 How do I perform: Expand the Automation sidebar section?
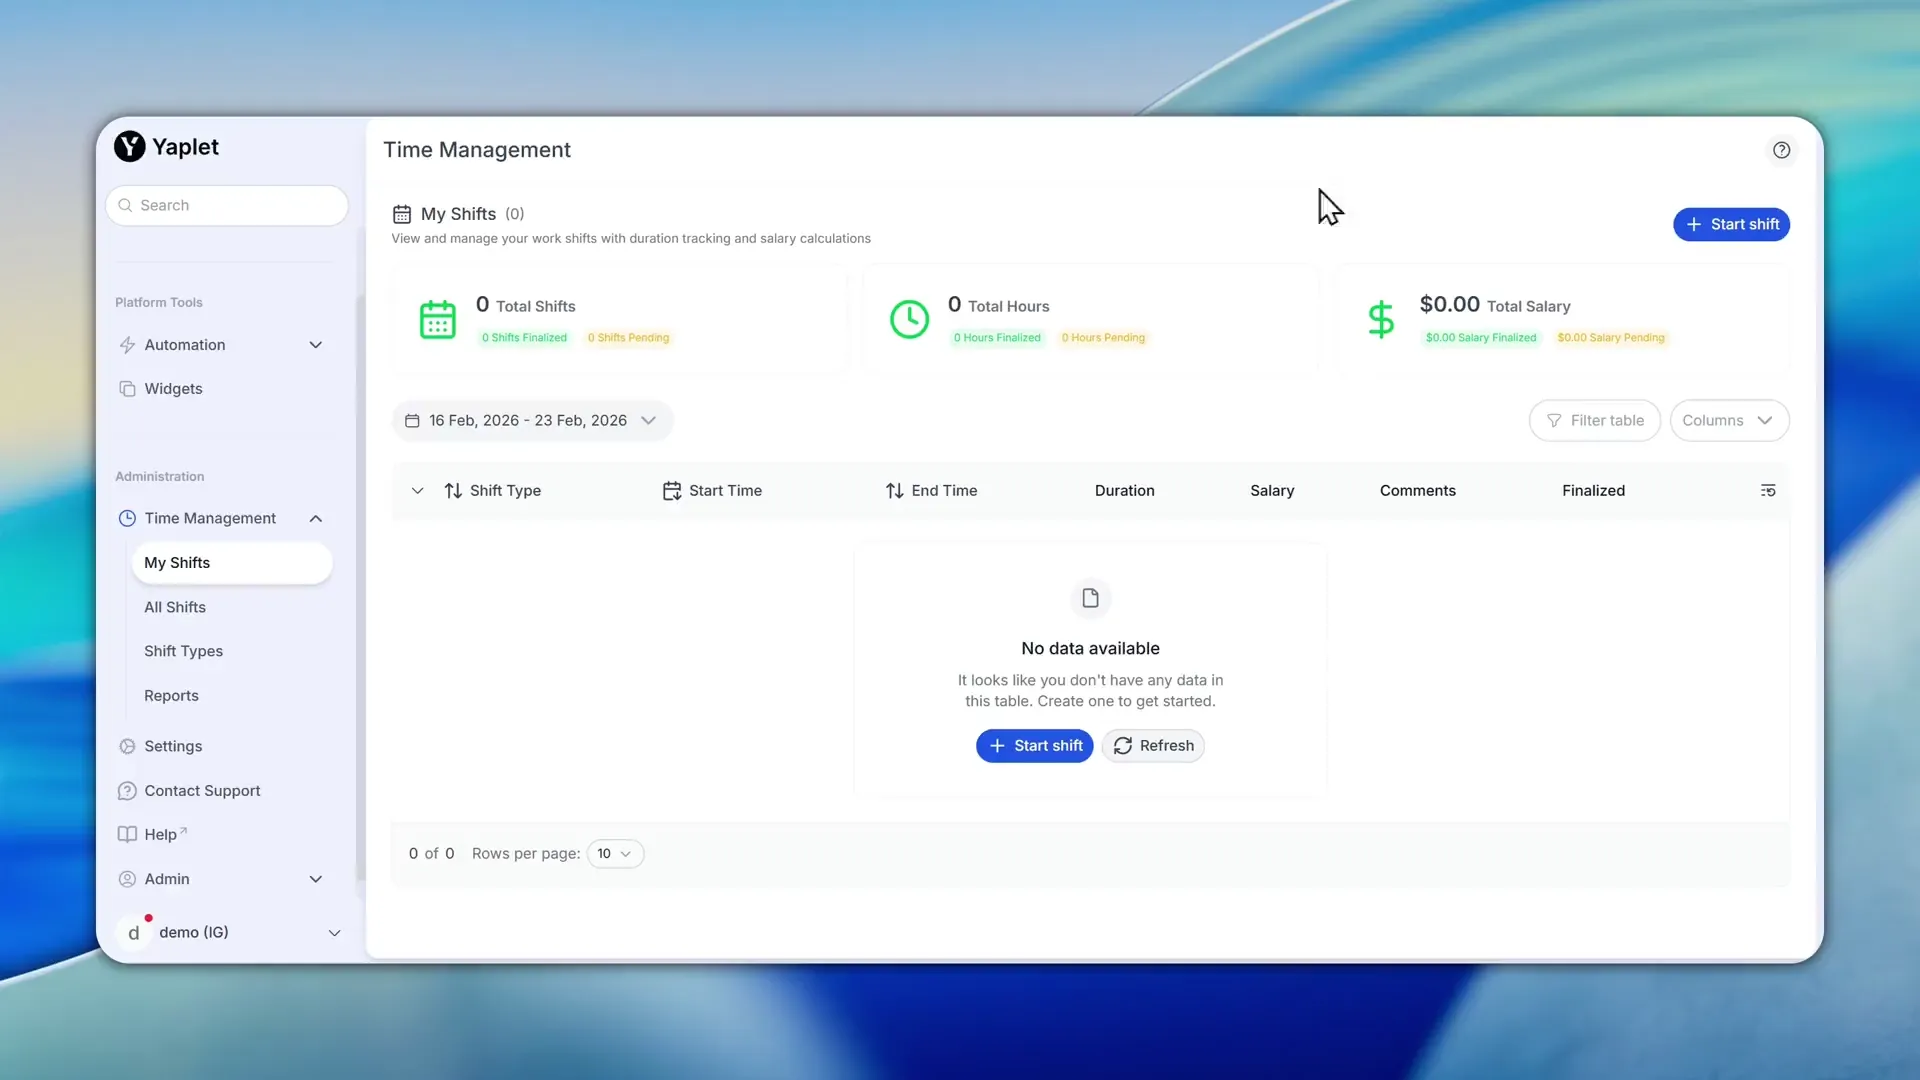315,345
